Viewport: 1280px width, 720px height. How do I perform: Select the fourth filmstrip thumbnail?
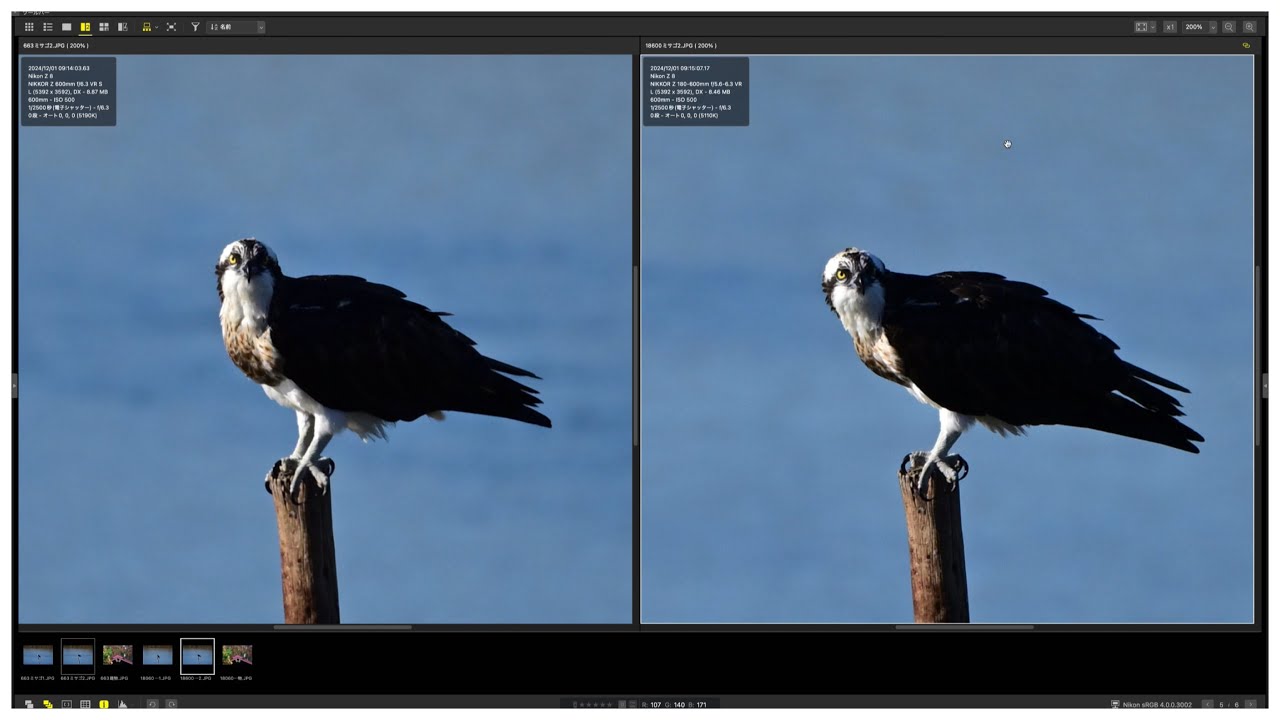pyautogui.click(x=157, y=655)
